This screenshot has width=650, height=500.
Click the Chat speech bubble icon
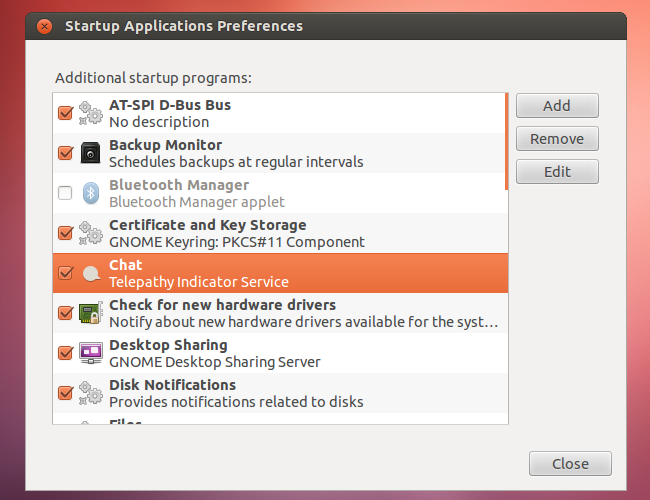(x=90, y=273)
